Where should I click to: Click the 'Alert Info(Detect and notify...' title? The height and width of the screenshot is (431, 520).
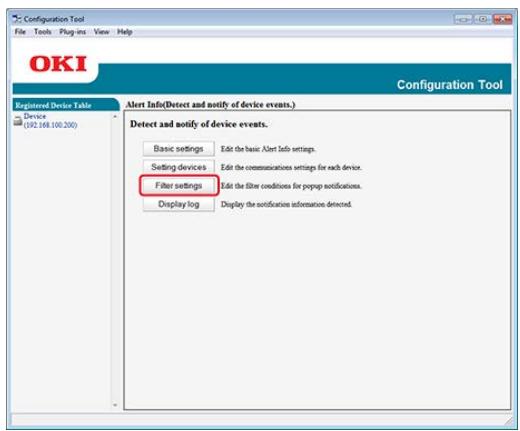[x=210, y=105]
